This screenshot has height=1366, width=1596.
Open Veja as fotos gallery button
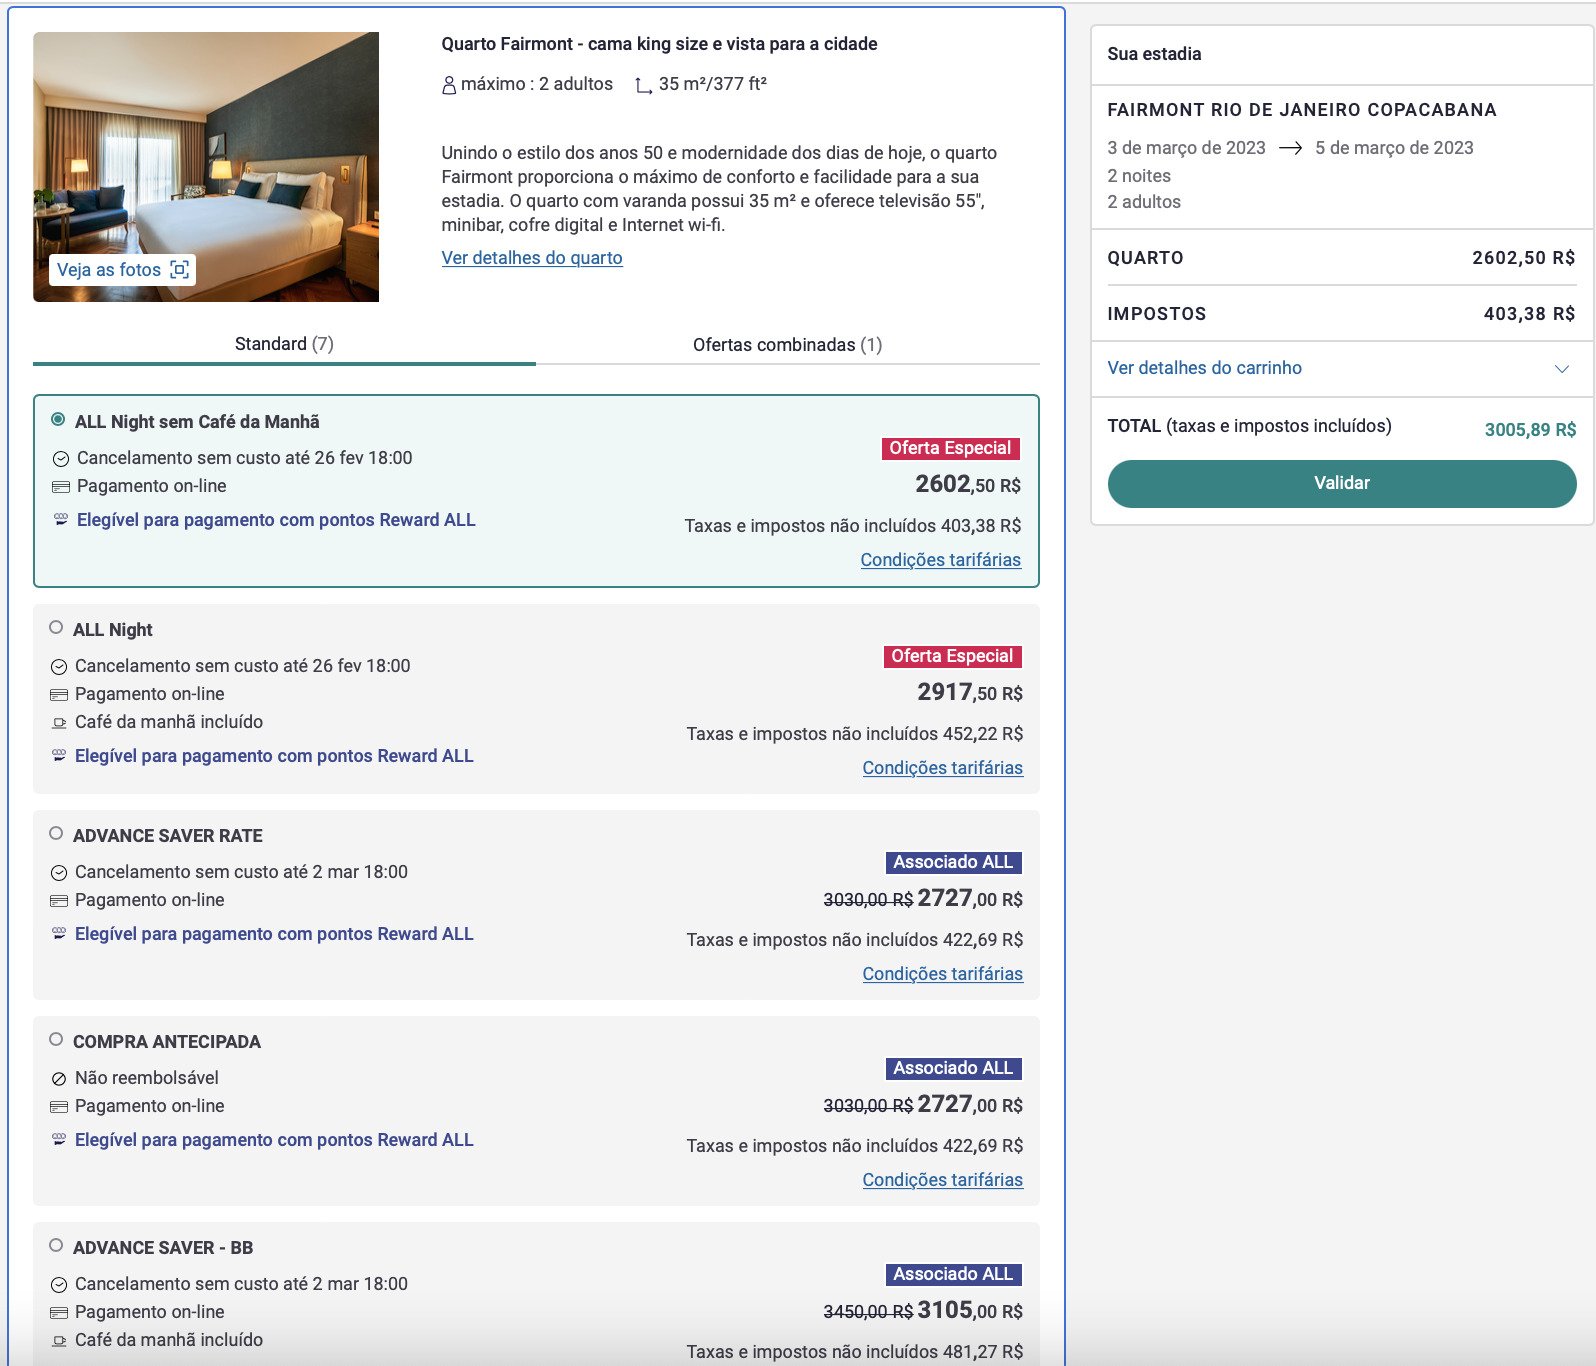pyautogui.click(x=122, y=270)
